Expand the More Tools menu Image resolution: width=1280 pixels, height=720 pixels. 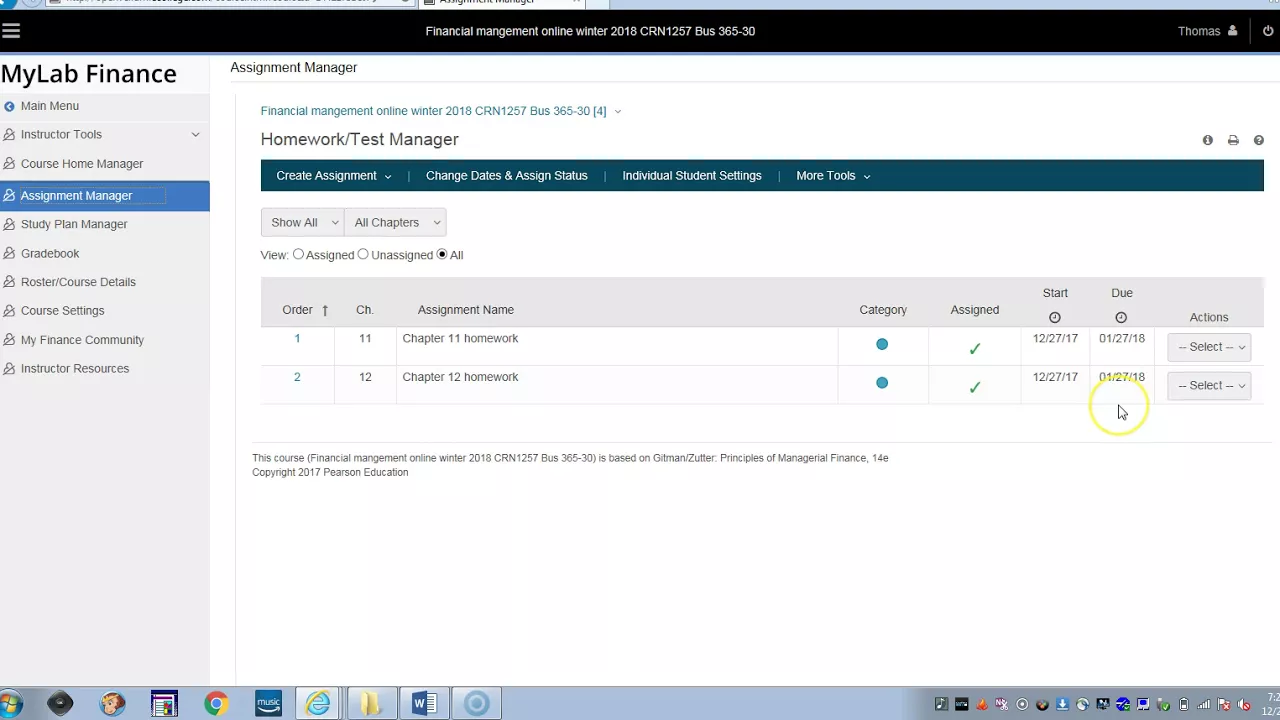pyautogui.click(x=833, y=176)
